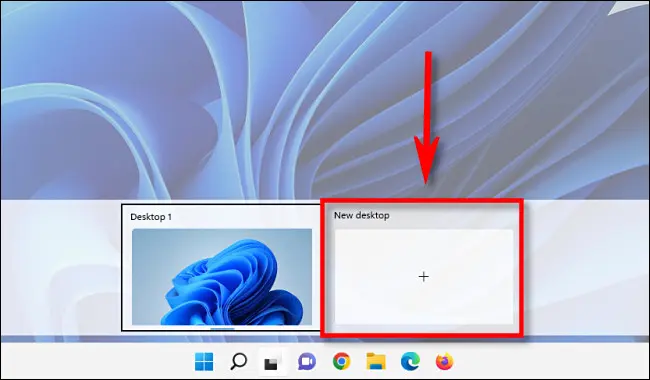Click the New desktop label text

tap(361, 215)
